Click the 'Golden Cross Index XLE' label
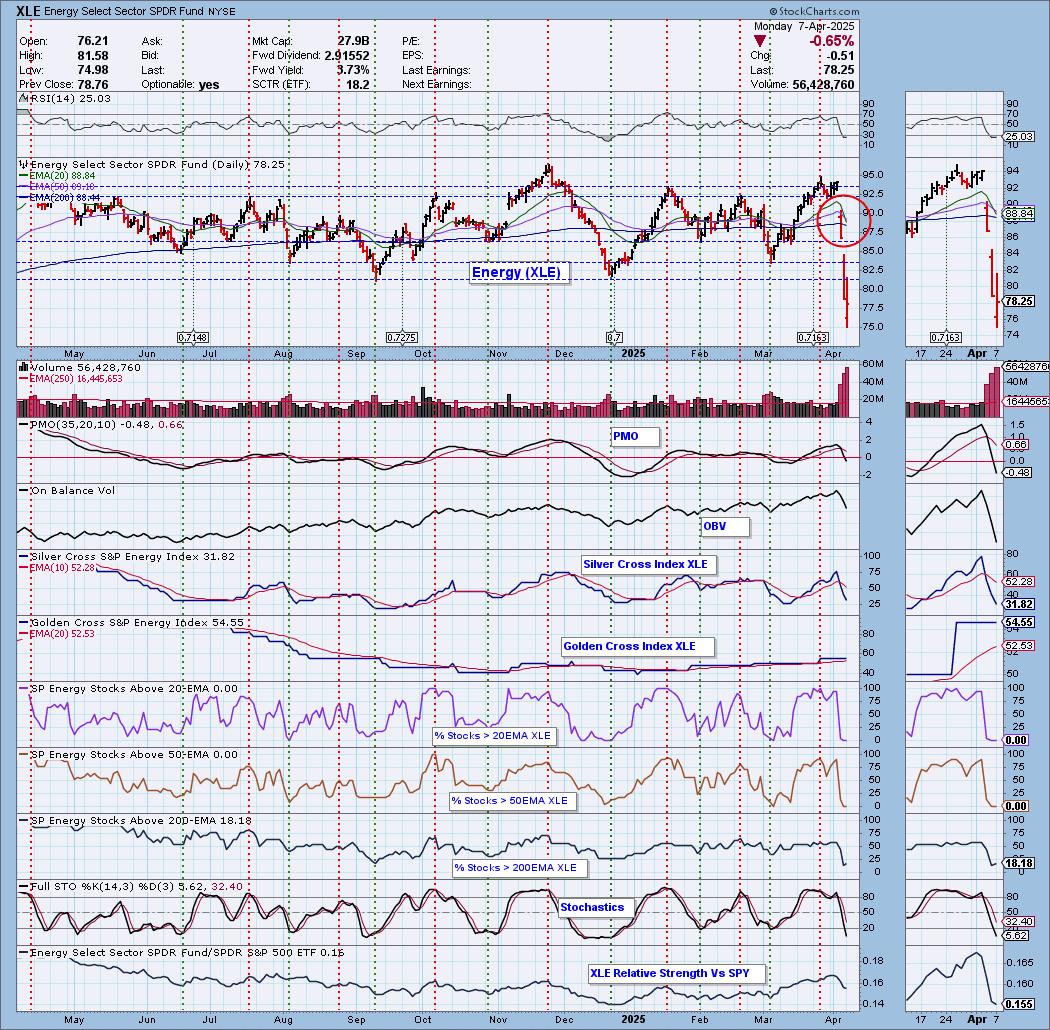The image size is (1050, 1030). pos(638,646)
